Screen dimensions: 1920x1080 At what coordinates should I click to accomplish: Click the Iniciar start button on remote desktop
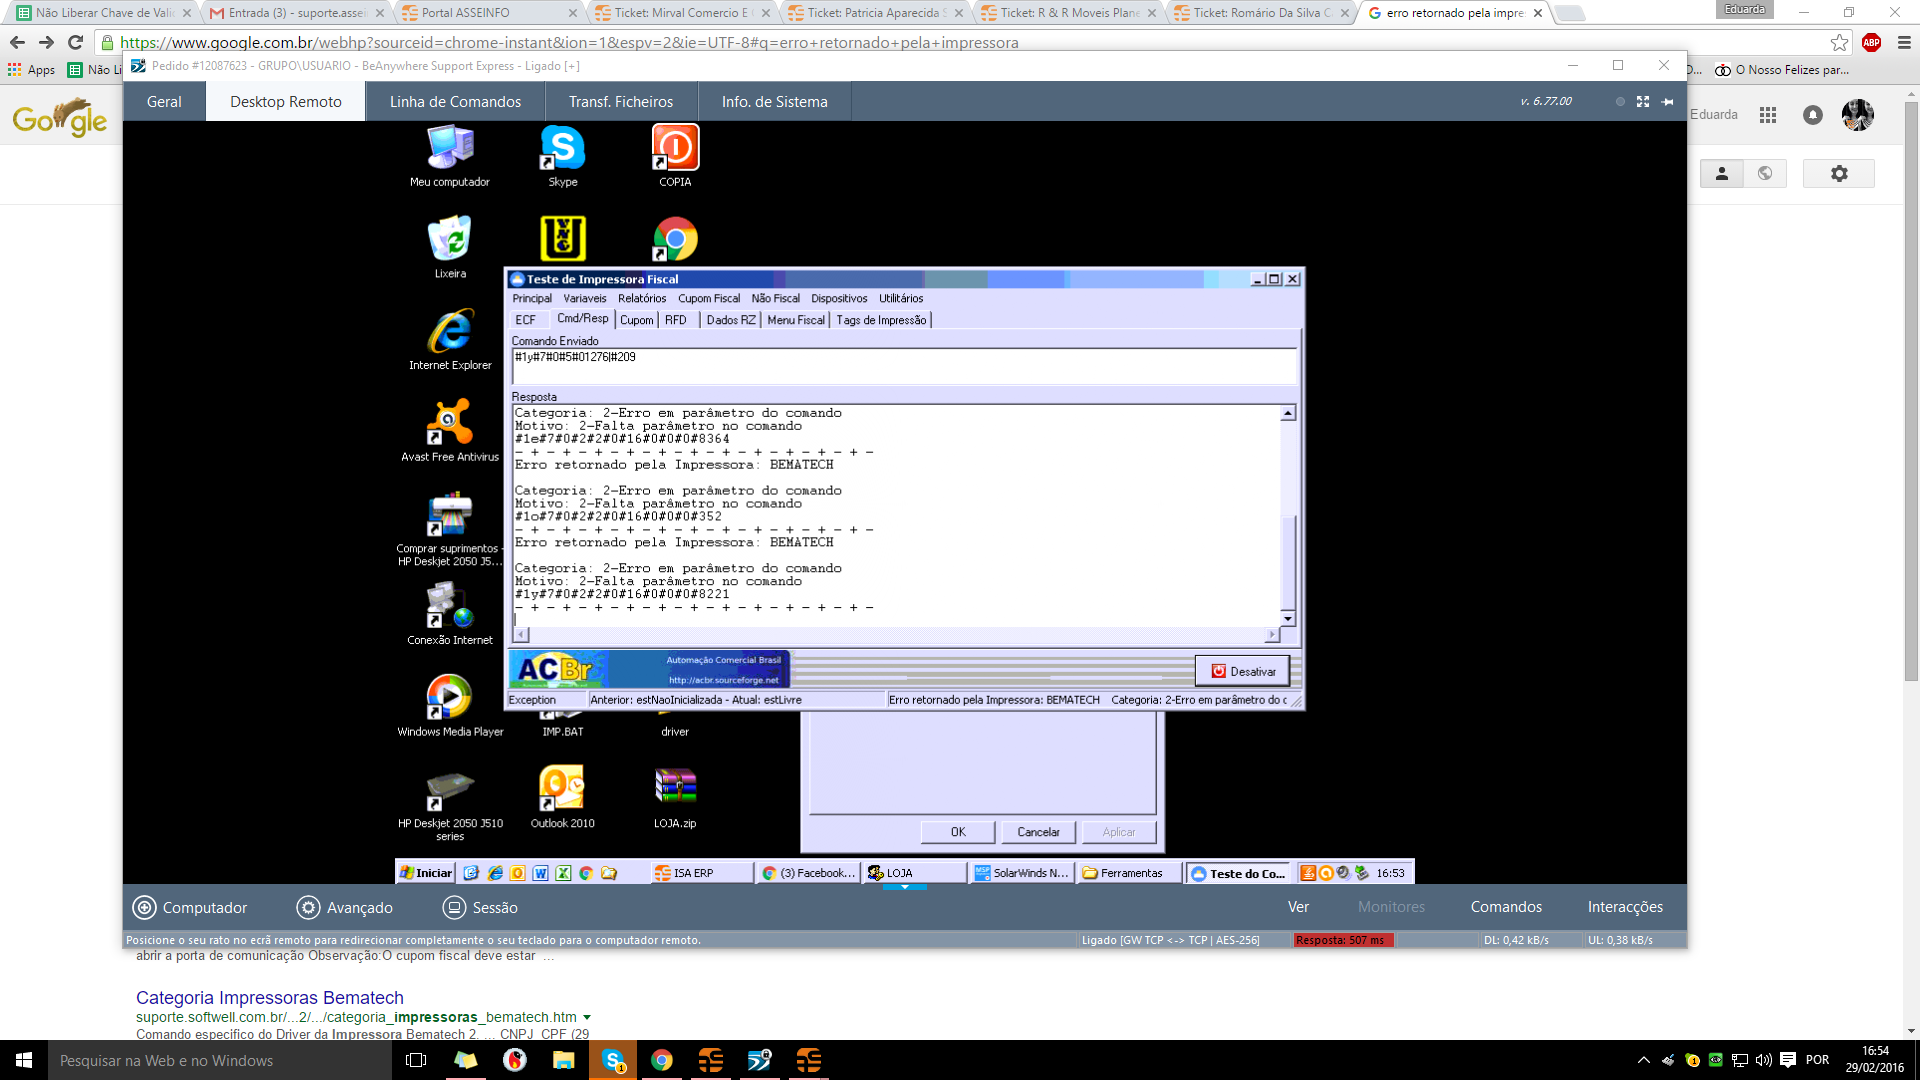click(426, 873)
